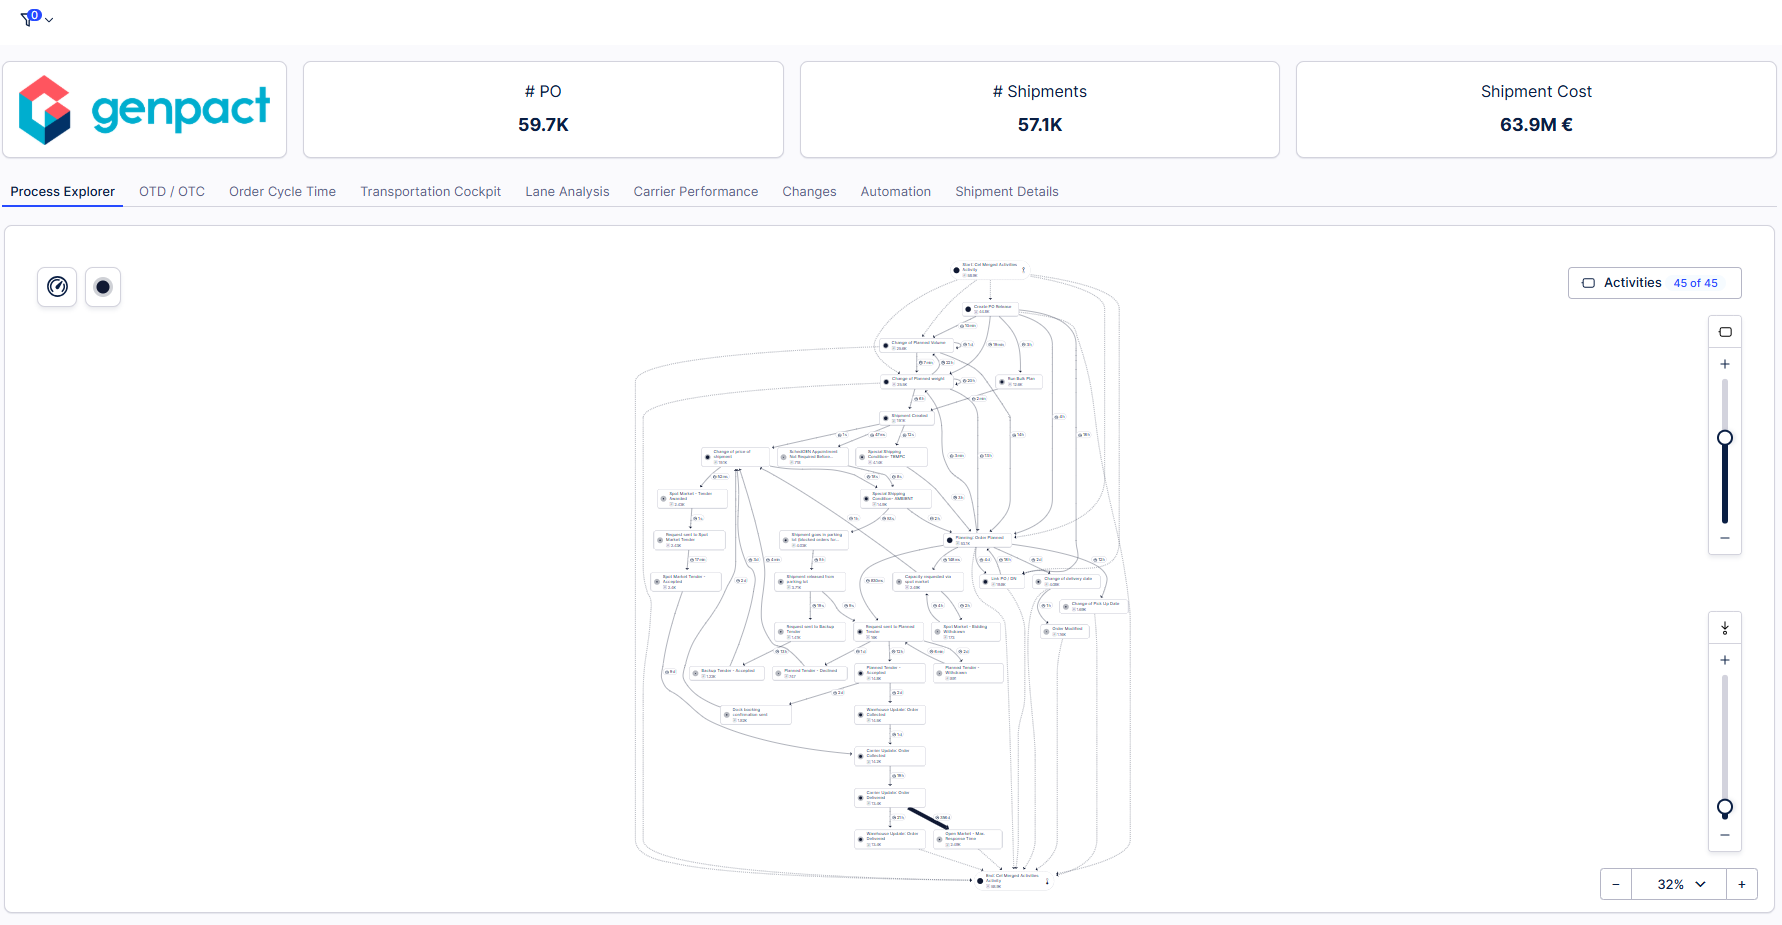Viewport: 1782px width, 925px height.
Task: Click plus icon on lower connections slider
Action: [x=1725, y=660]
